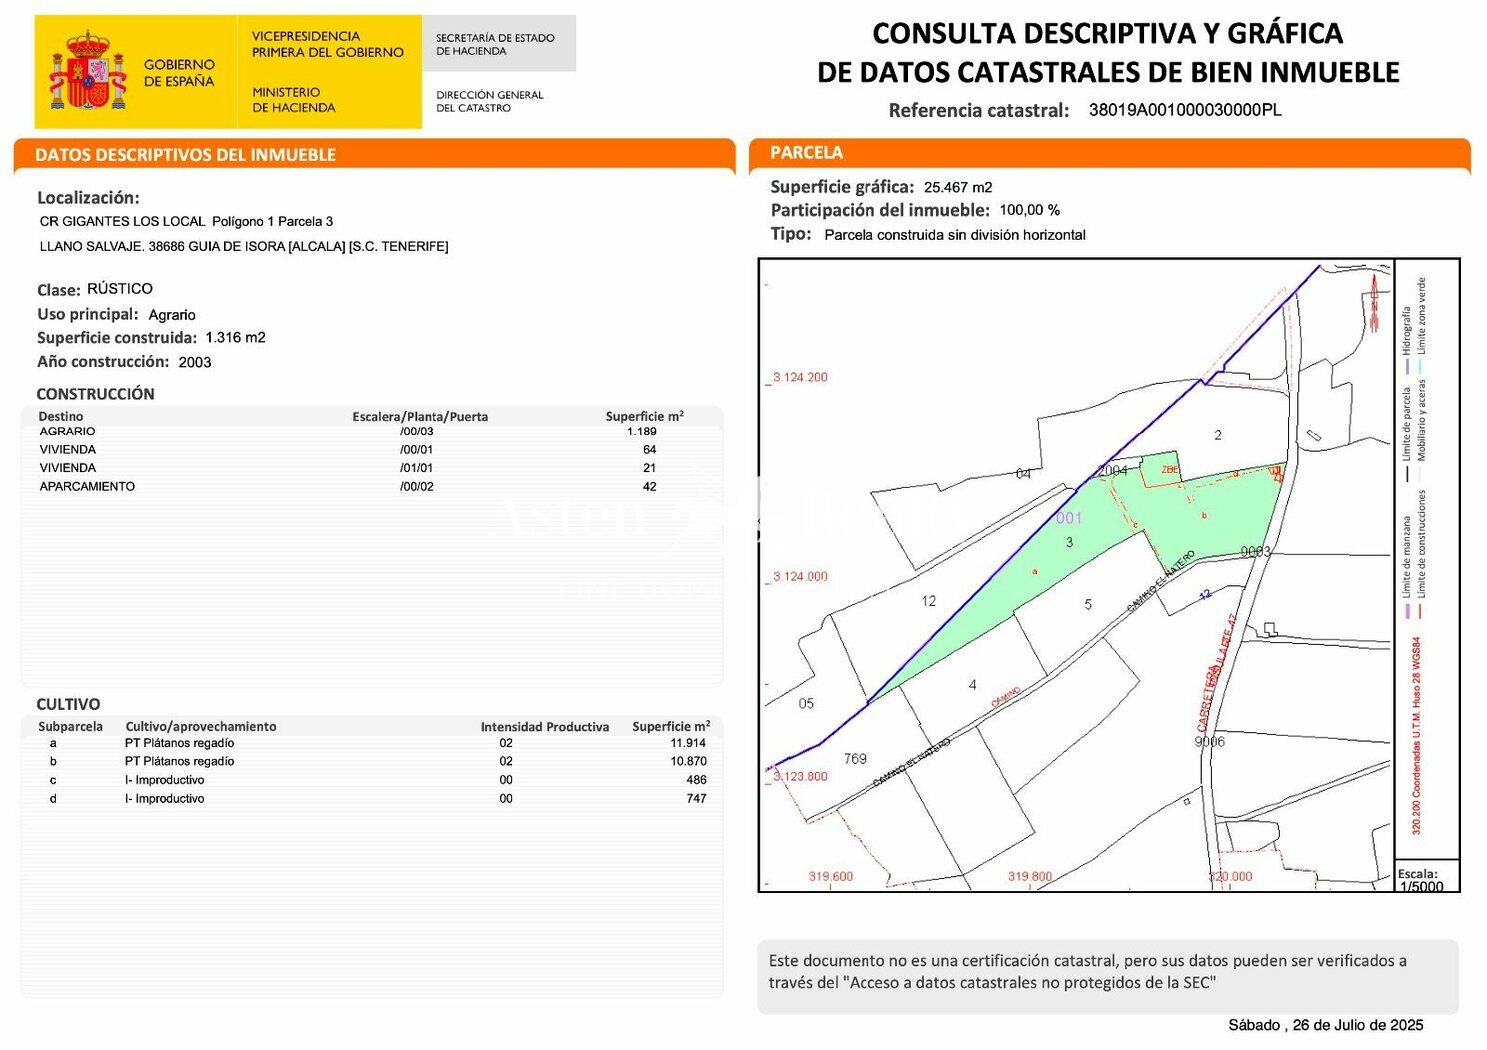Click the Escala 1/5000 scale box

tap(1426, 879)
